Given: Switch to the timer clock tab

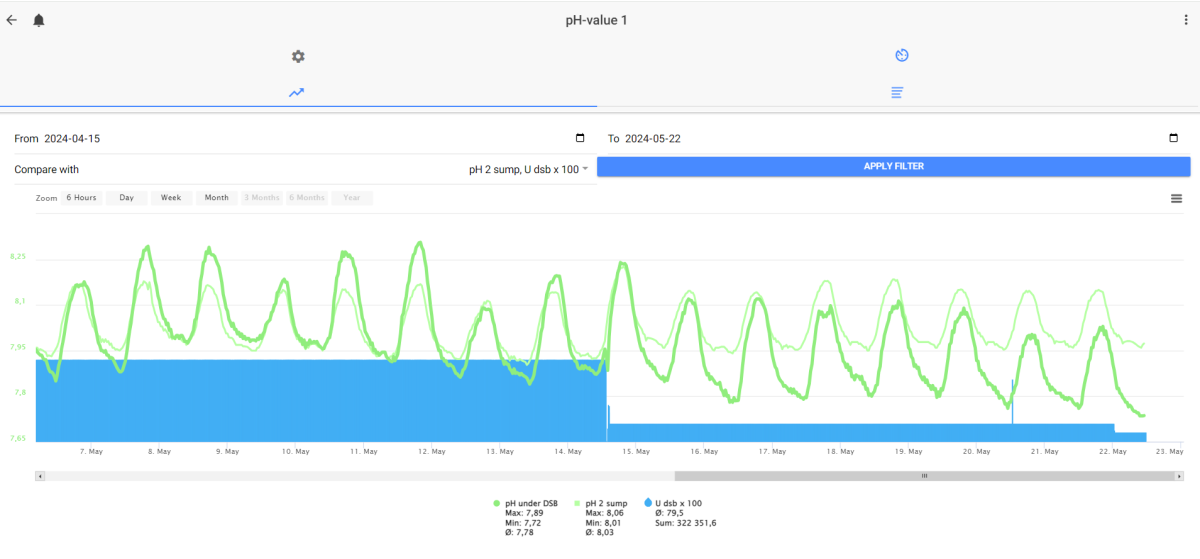Looking at the screenshot, I should coord(901,55).
